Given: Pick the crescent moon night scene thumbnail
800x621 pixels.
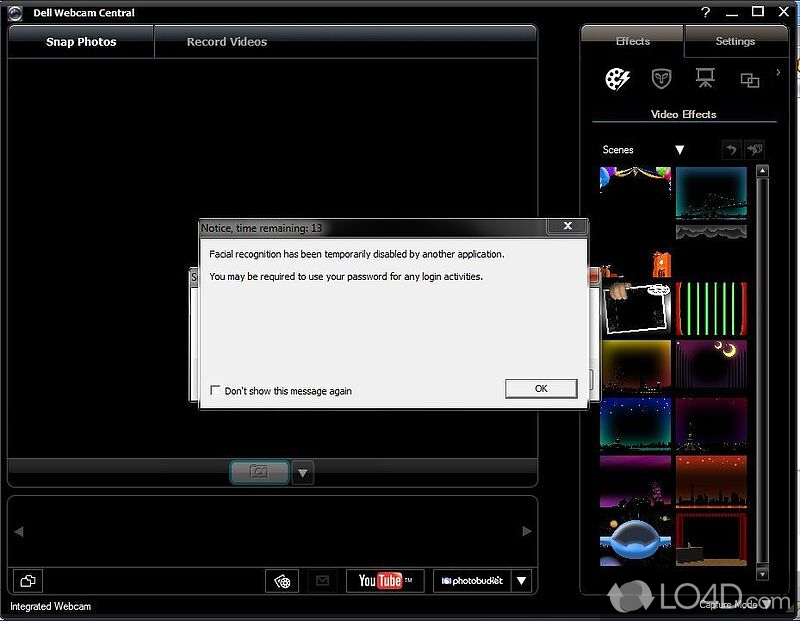Looking at the screenshot, I should click(711, 364).
